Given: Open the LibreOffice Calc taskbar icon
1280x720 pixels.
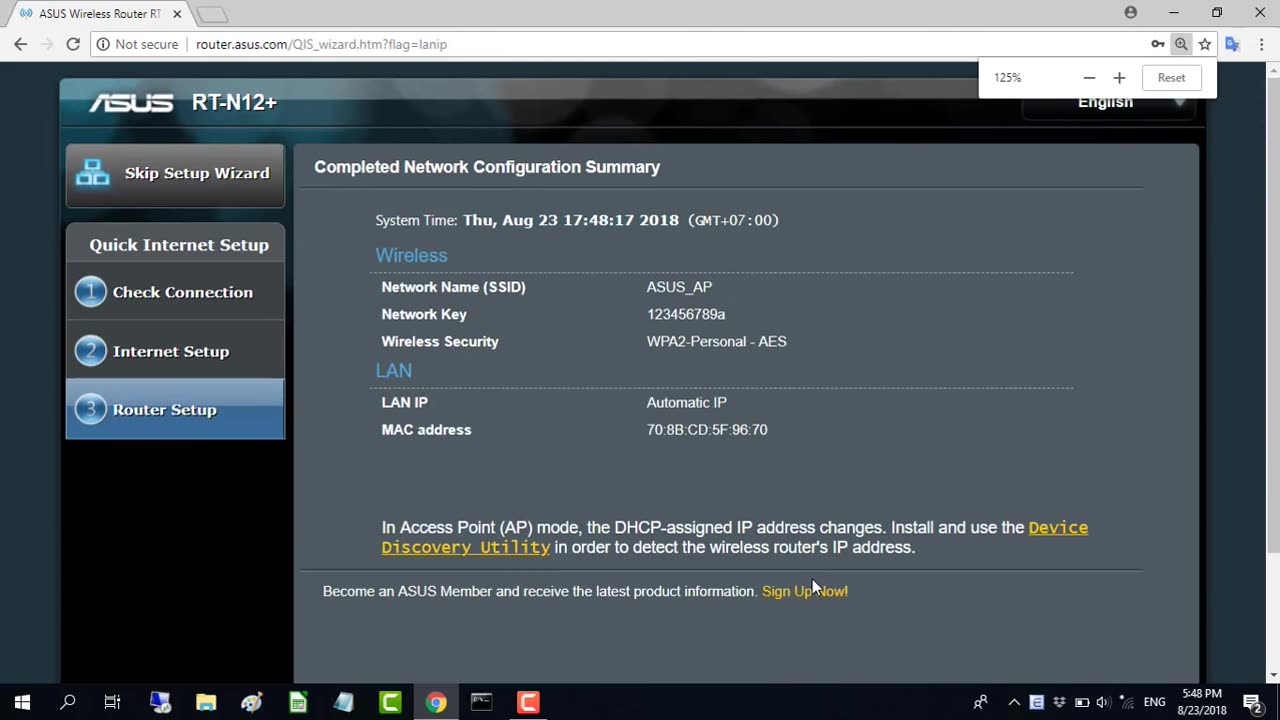Looking at the screenshot, I should coord(298,702).
